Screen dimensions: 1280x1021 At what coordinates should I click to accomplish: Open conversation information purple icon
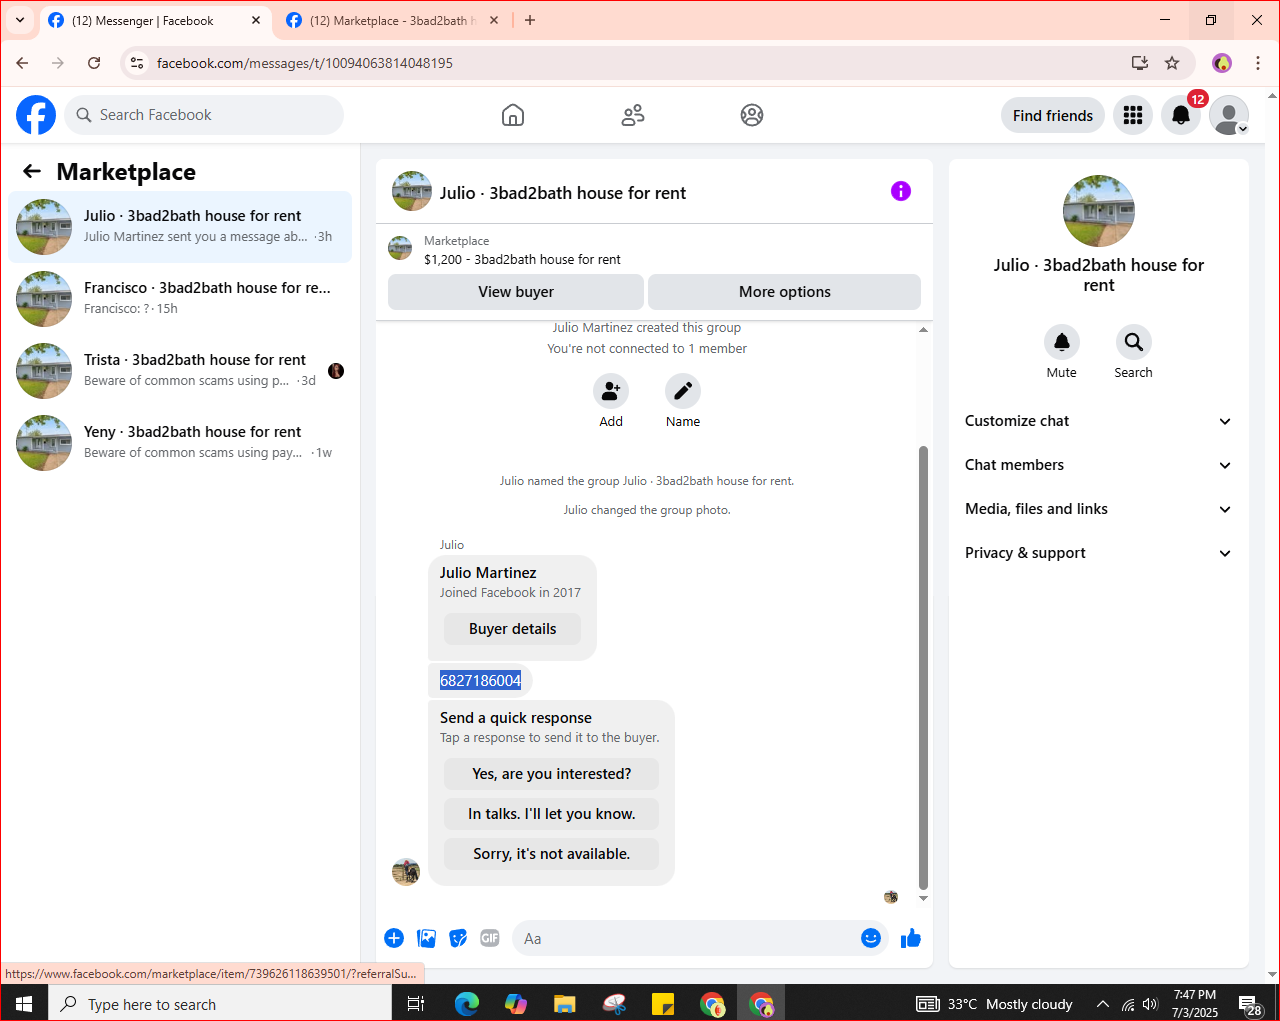coord(901,191)
